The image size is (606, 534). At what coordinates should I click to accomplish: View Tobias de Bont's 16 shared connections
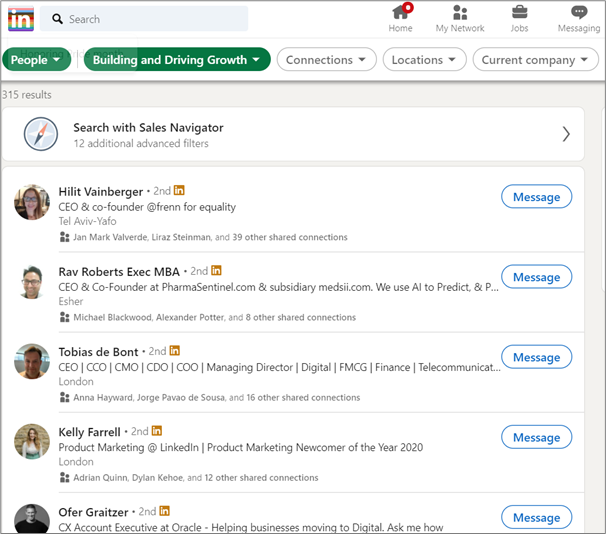tap(217, 397)
